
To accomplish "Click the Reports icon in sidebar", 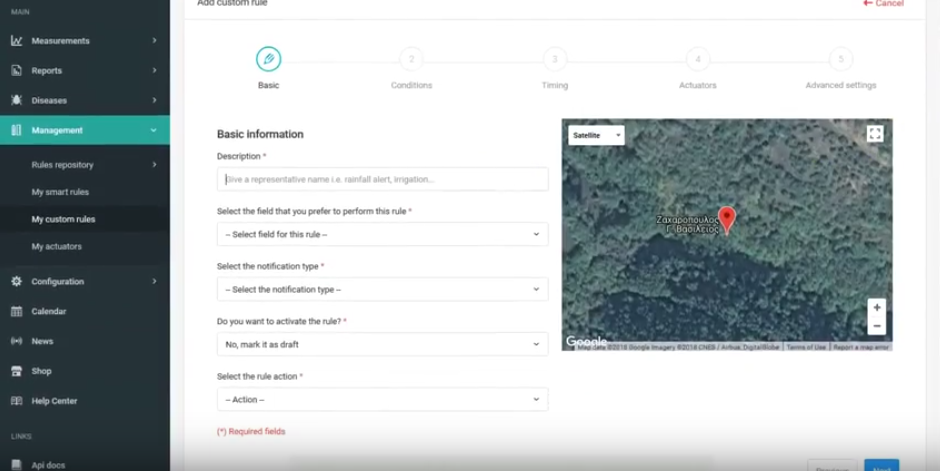I will coord(17,71).
